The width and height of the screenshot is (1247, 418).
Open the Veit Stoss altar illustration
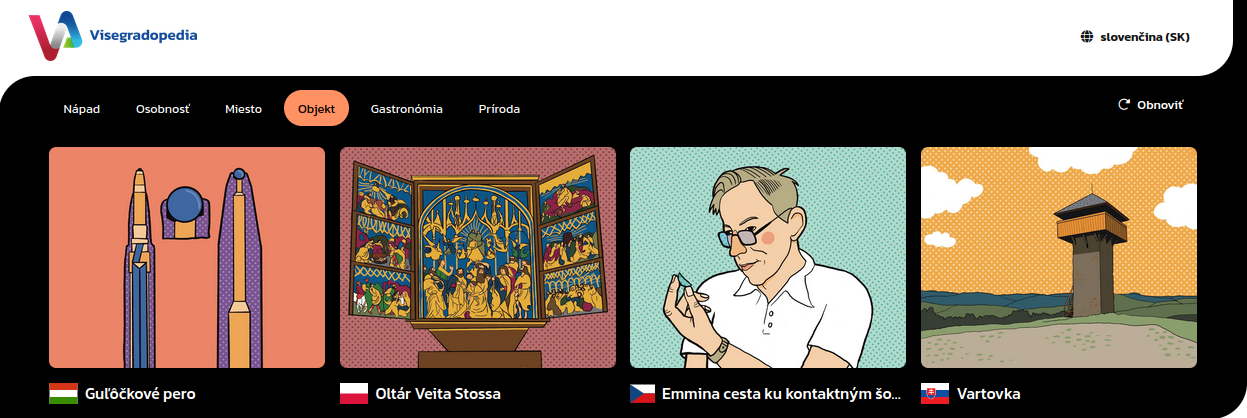pos(478,258)
